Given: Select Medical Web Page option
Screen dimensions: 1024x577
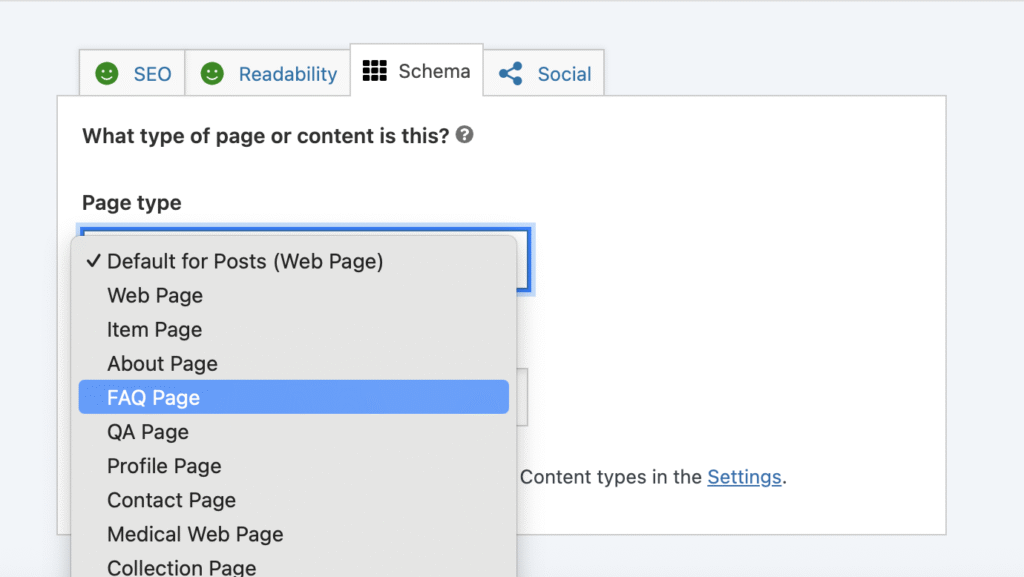Looking at the screenshot, I should (195, 534).
